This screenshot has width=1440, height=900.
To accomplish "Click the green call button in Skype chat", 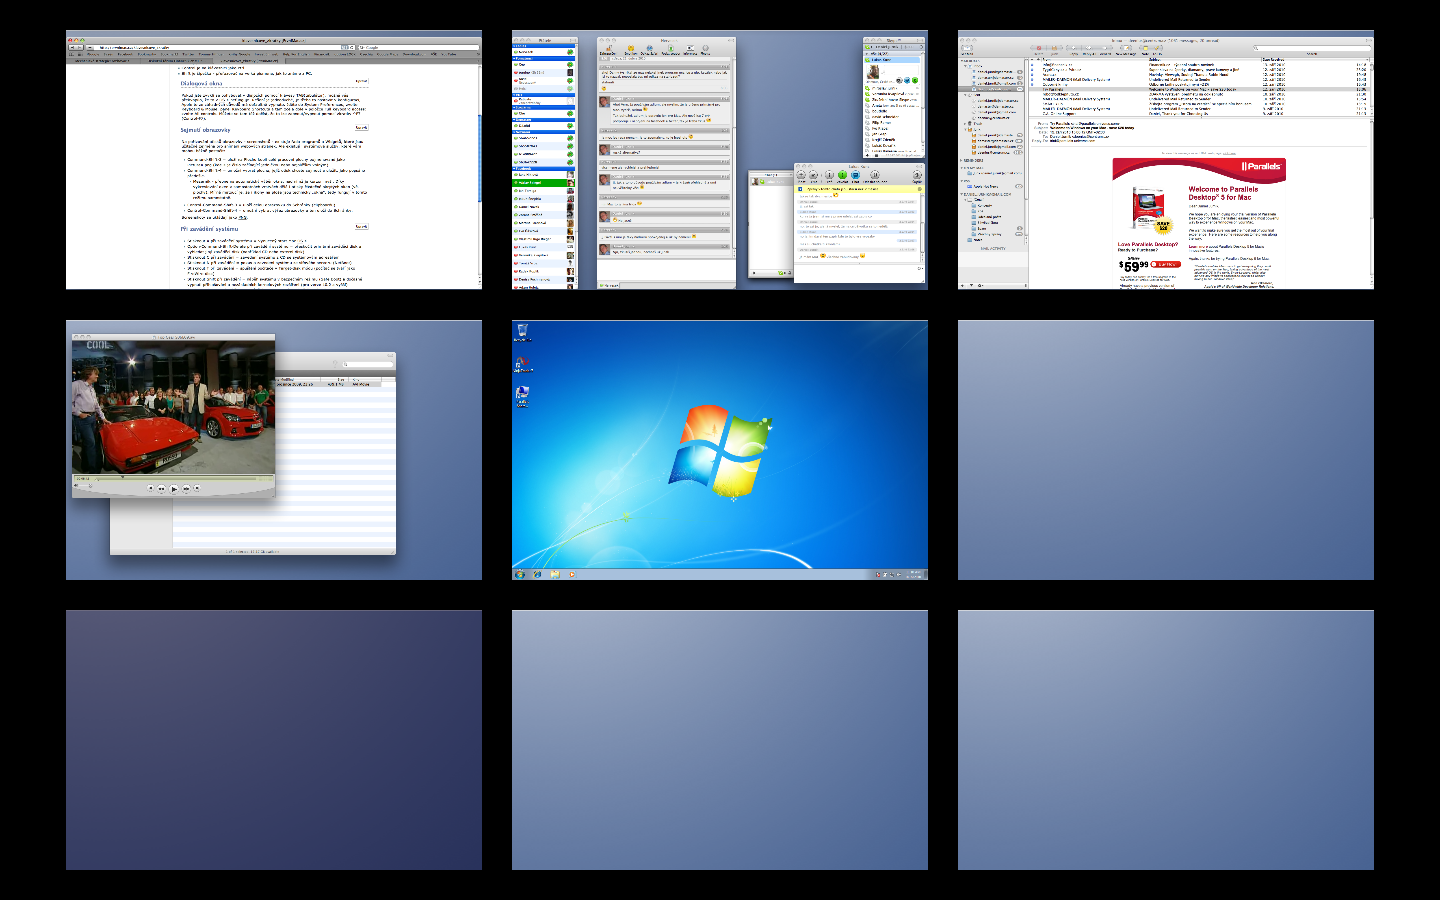I will (842, 175).
